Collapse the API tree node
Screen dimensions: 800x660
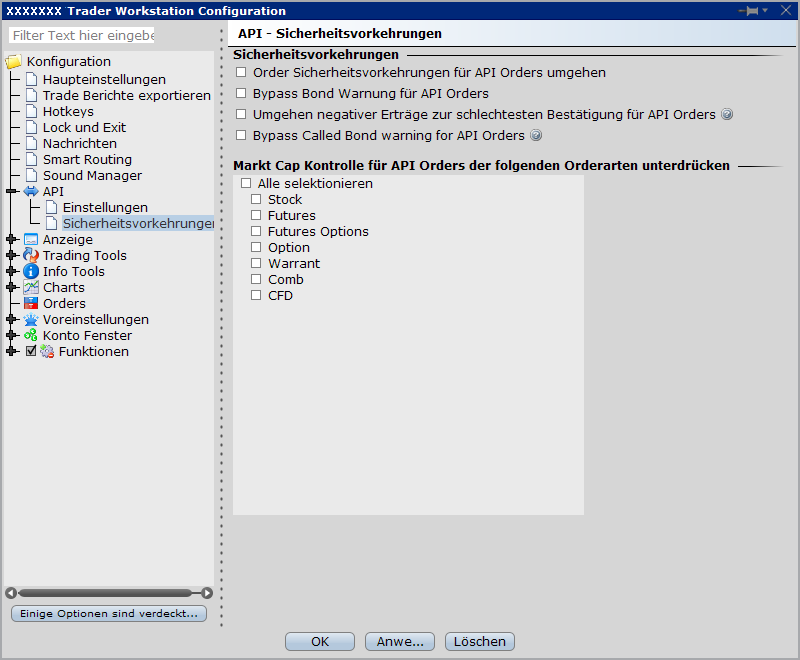[12, 192]
